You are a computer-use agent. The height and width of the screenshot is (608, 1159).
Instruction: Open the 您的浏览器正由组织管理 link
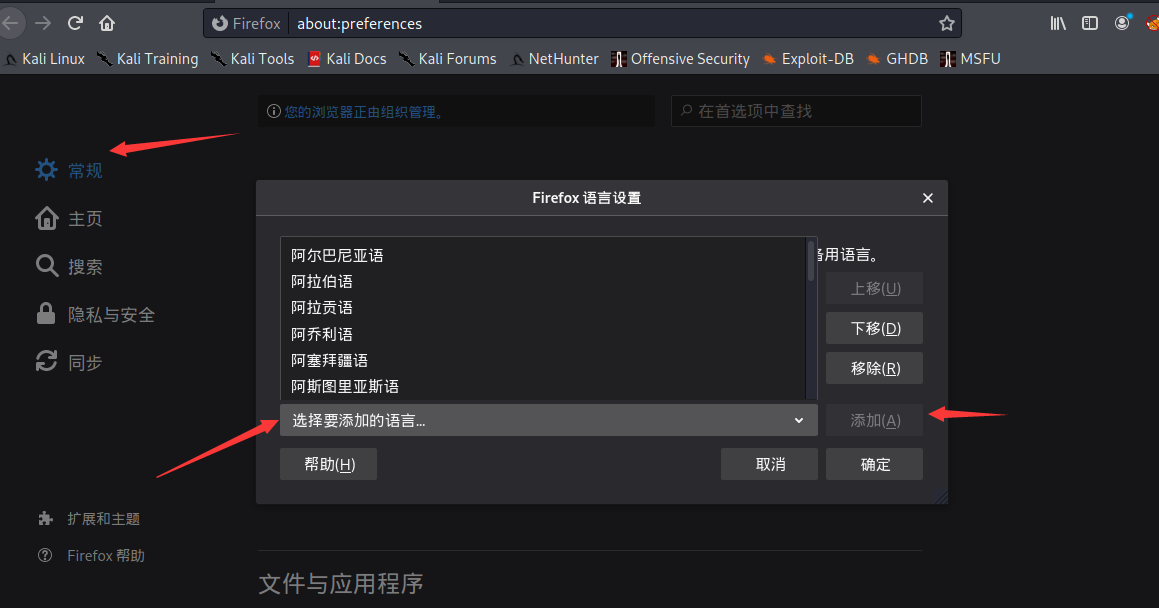(364, 112)
